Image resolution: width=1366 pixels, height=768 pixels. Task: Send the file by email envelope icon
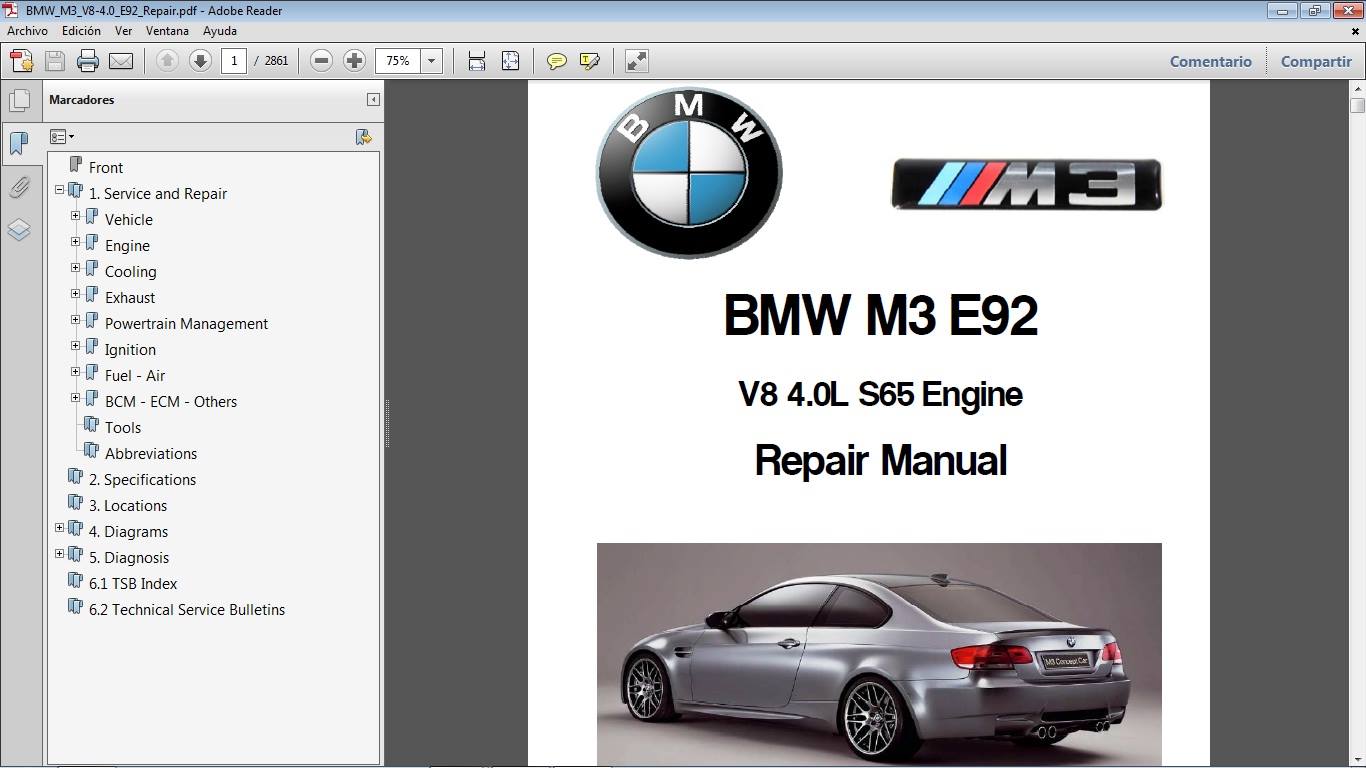point(121,61)
